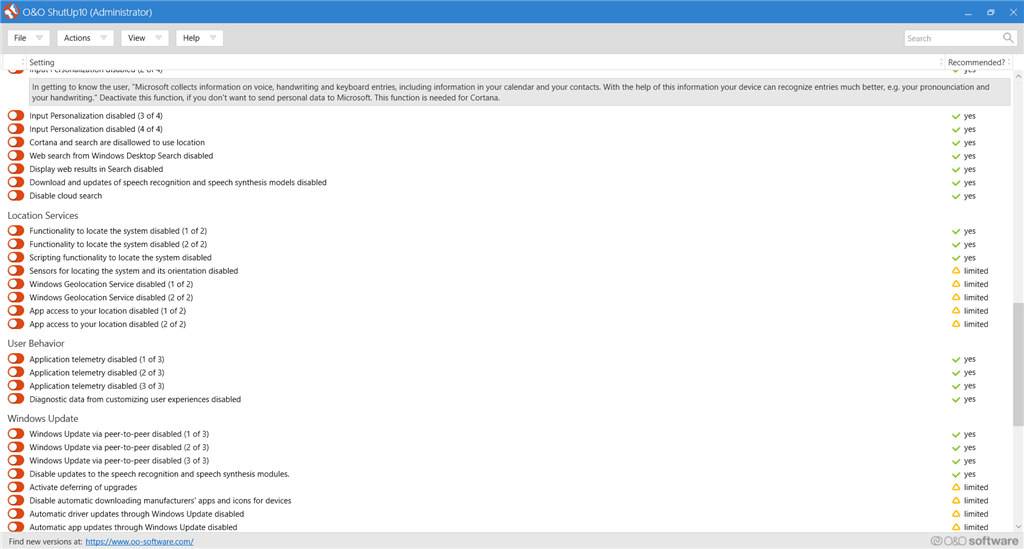Click warning icon for Automatic driver updates row

coord(956,514)
